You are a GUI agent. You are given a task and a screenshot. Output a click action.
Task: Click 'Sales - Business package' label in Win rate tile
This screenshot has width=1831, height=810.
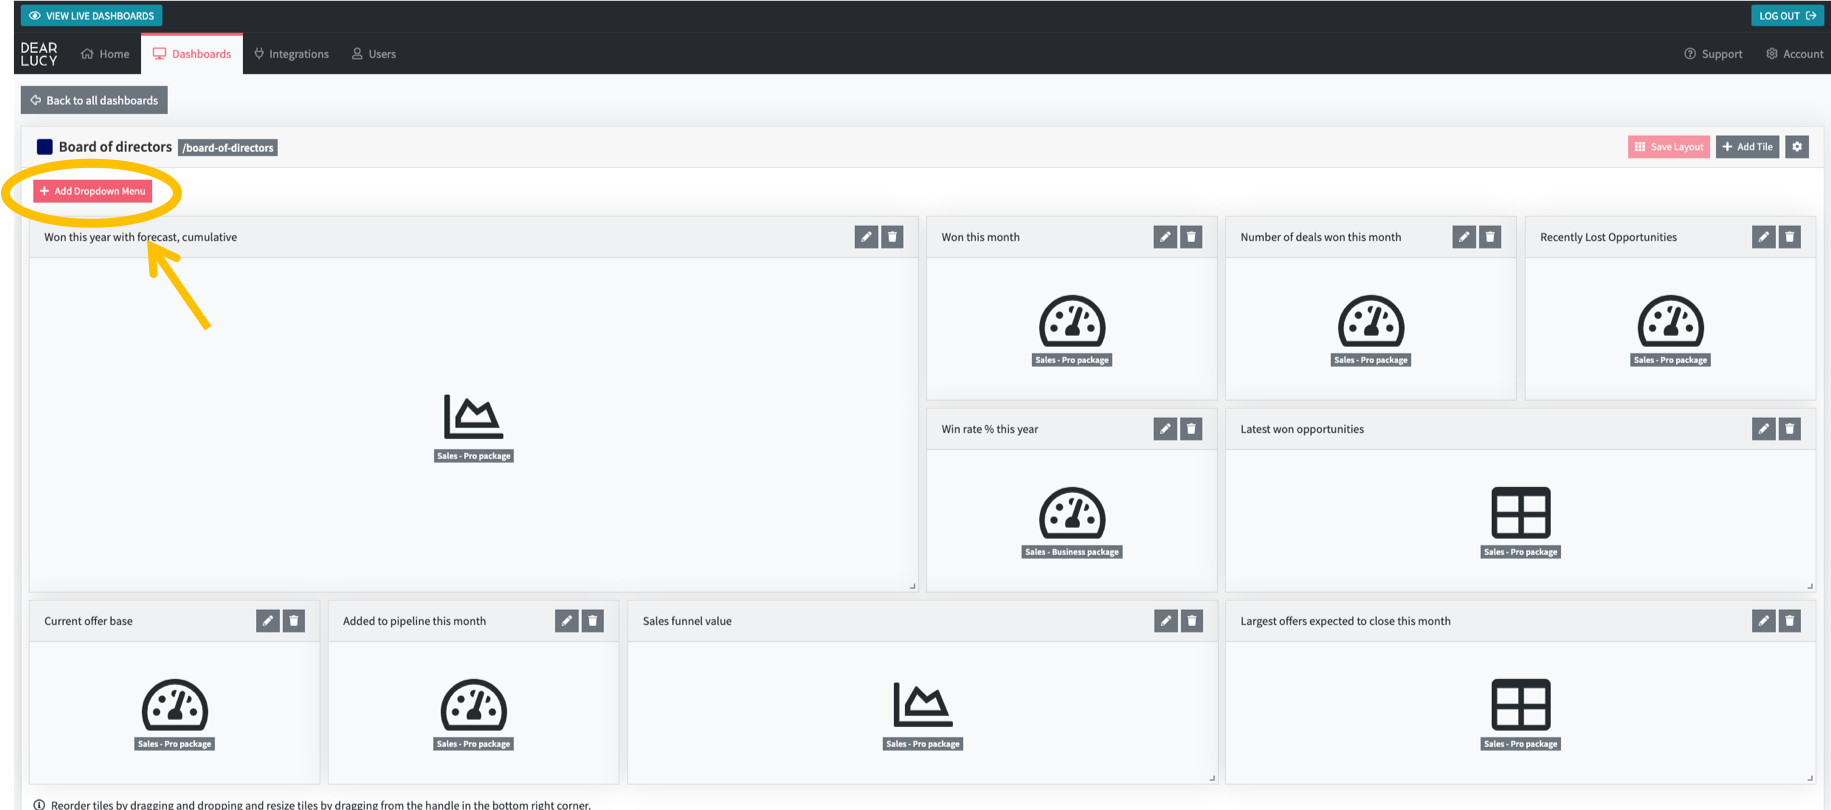1072,552
